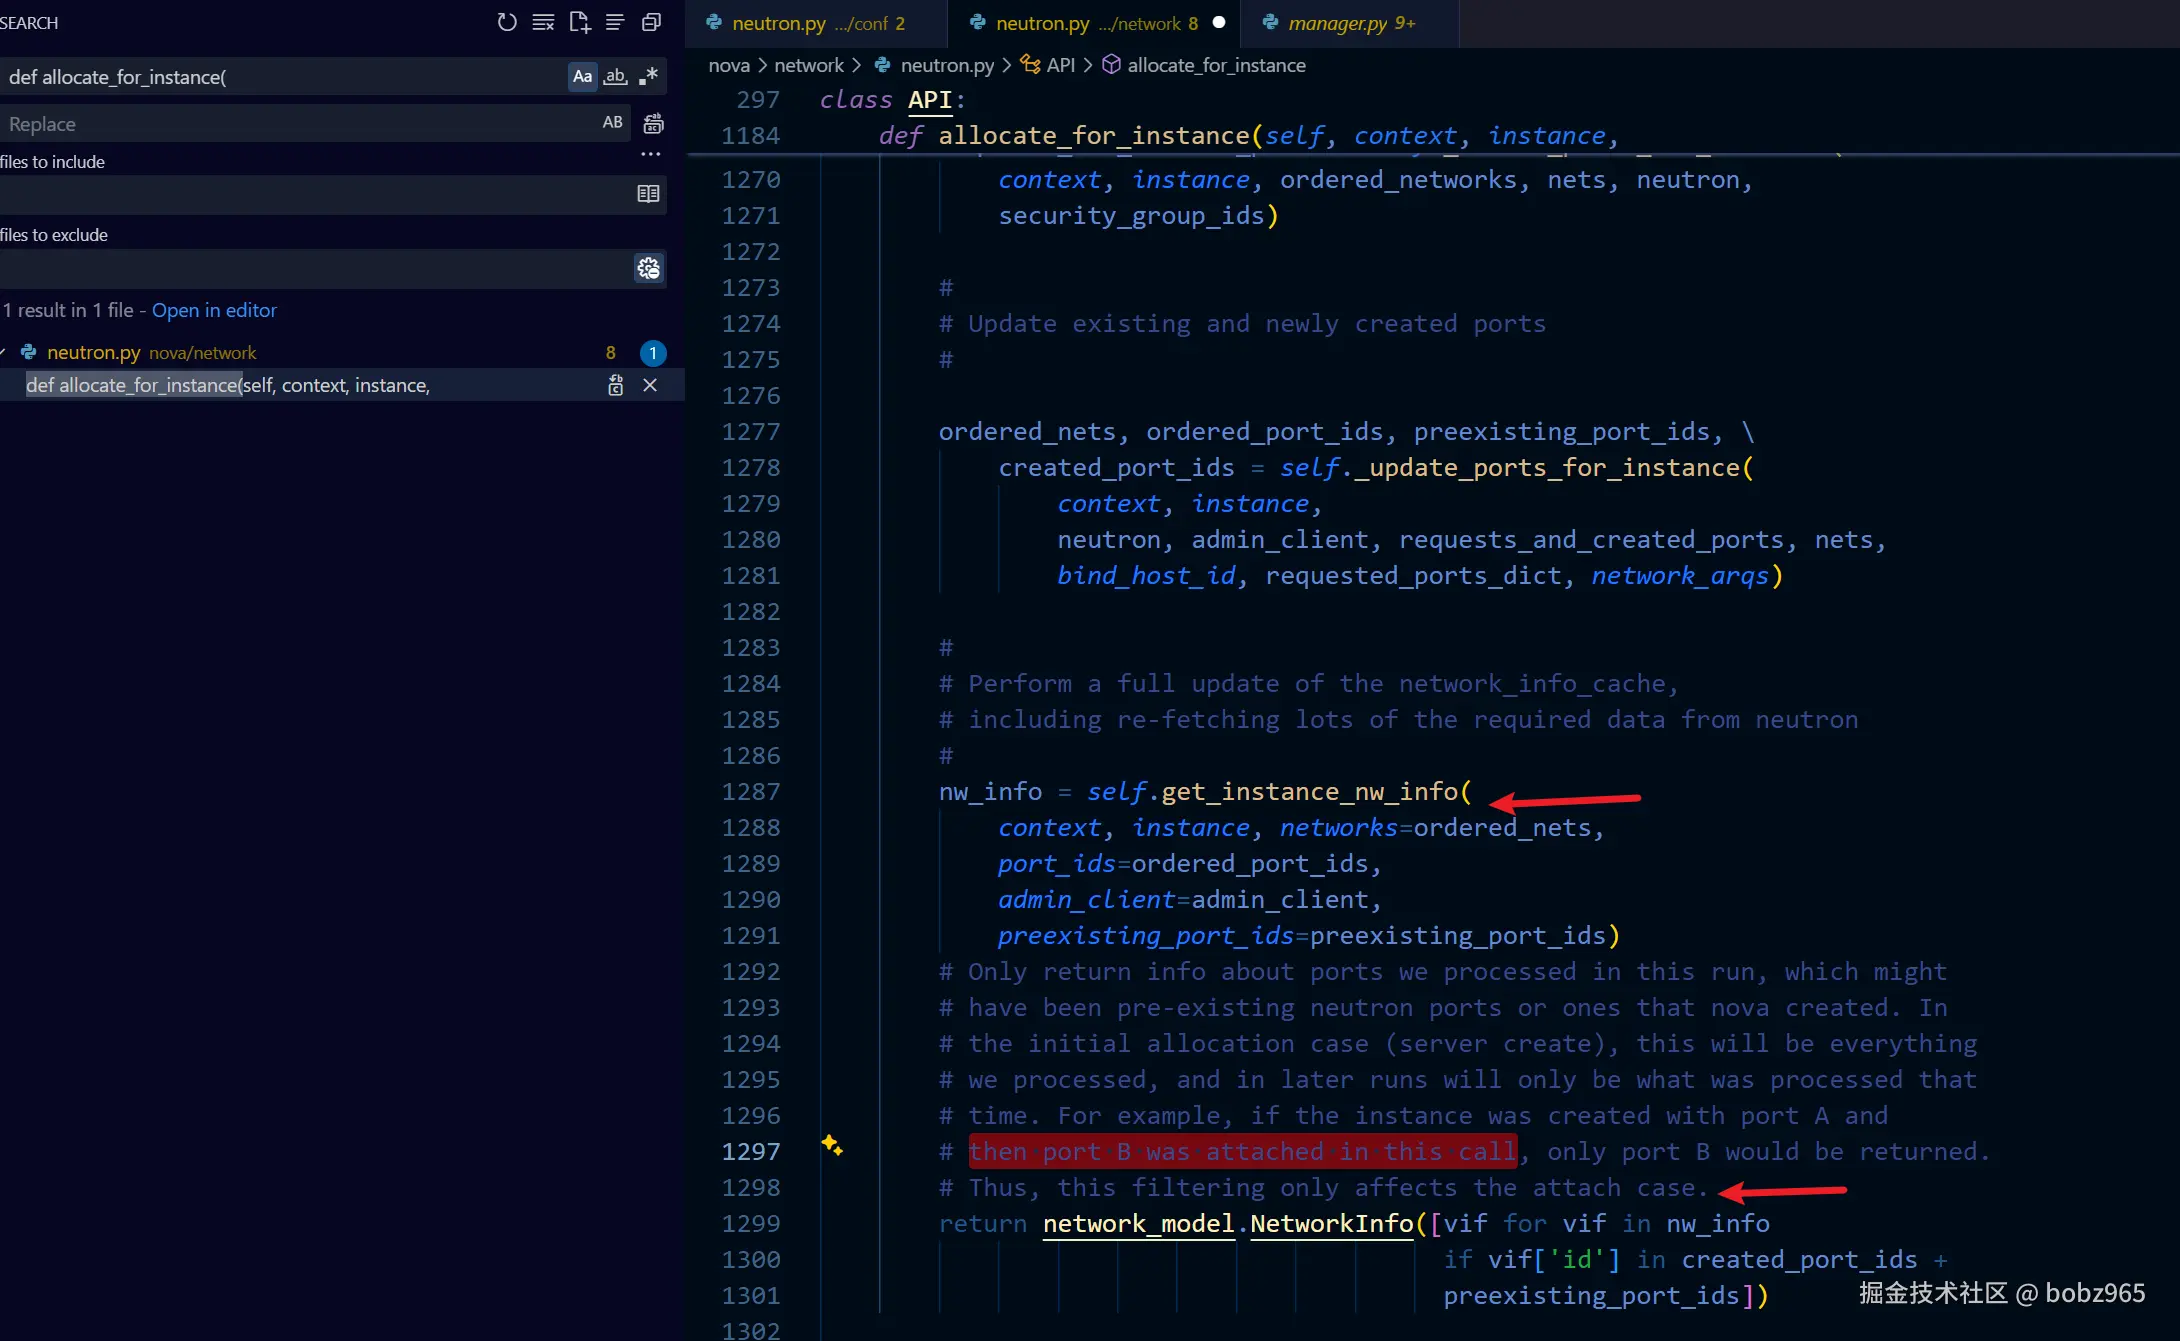Click preexisting_port_ids keyword argument on line 1291
Viewport: 2180px width, 1341px height.
1146,936
